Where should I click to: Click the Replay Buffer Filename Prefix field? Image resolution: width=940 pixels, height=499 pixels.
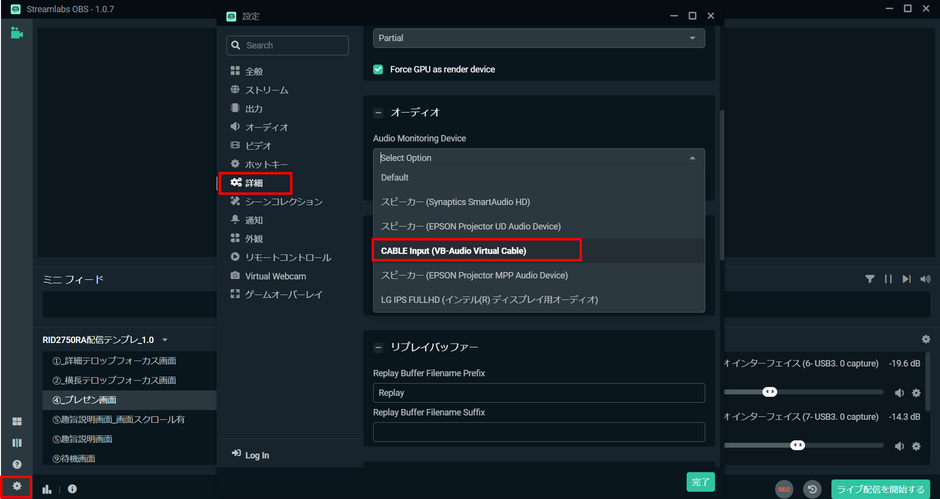(x=539, y=393)
